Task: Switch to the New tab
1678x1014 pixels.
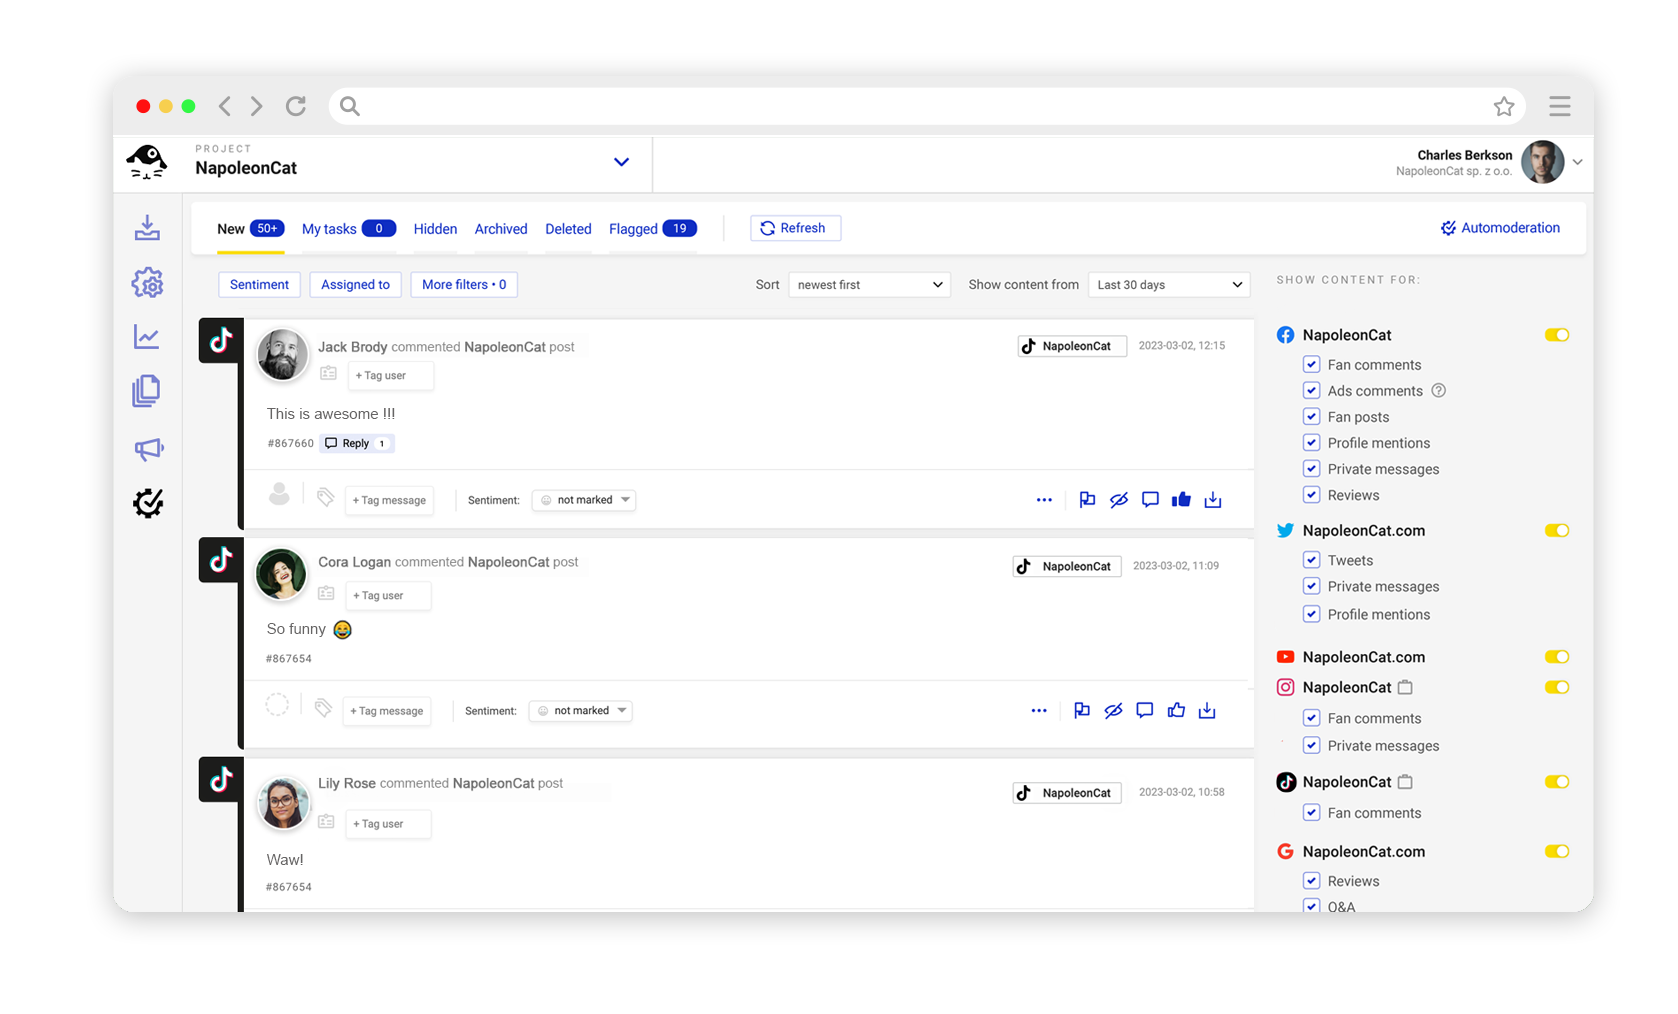Action: point(250,229)
